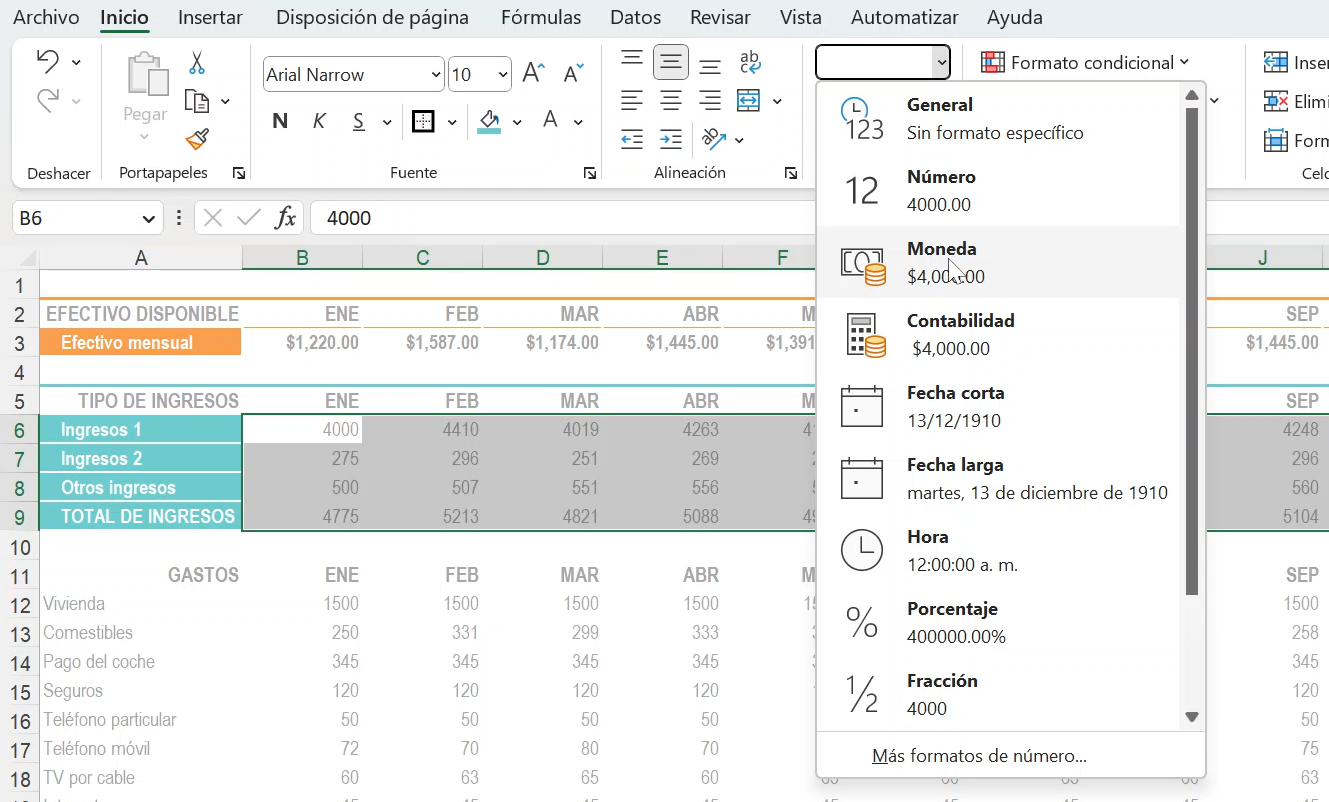Select the Porcentaje format icon
Viewport: 1329px width, 802px height.
click(862, 621)
